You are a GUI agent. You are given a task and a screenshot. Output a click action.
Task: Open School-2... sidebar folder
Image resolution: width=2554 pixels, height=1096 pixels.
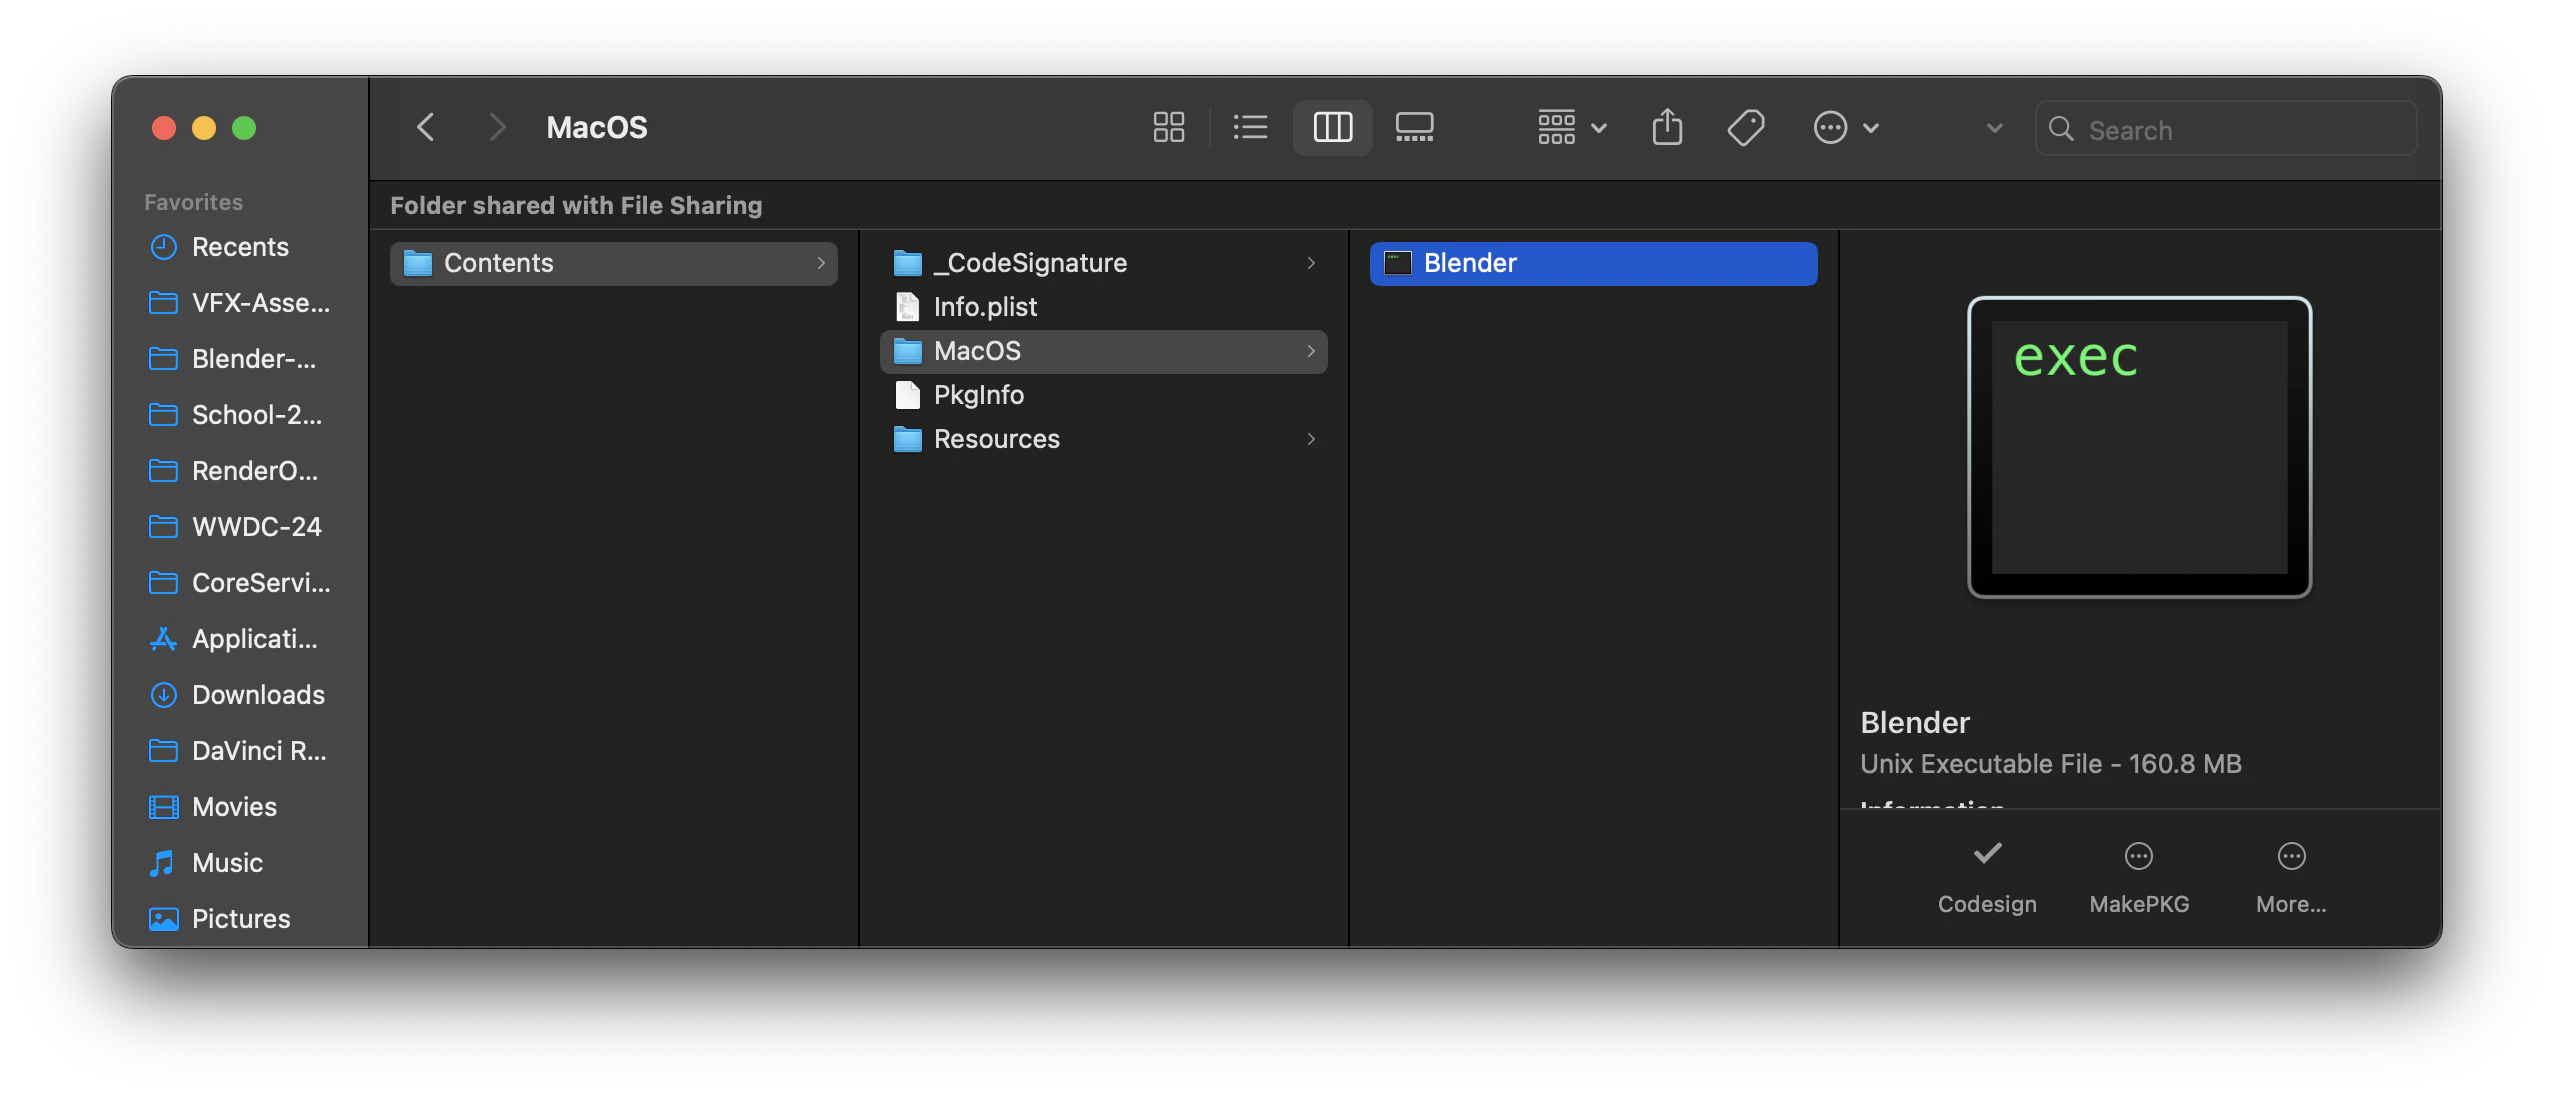click(240, 415)
